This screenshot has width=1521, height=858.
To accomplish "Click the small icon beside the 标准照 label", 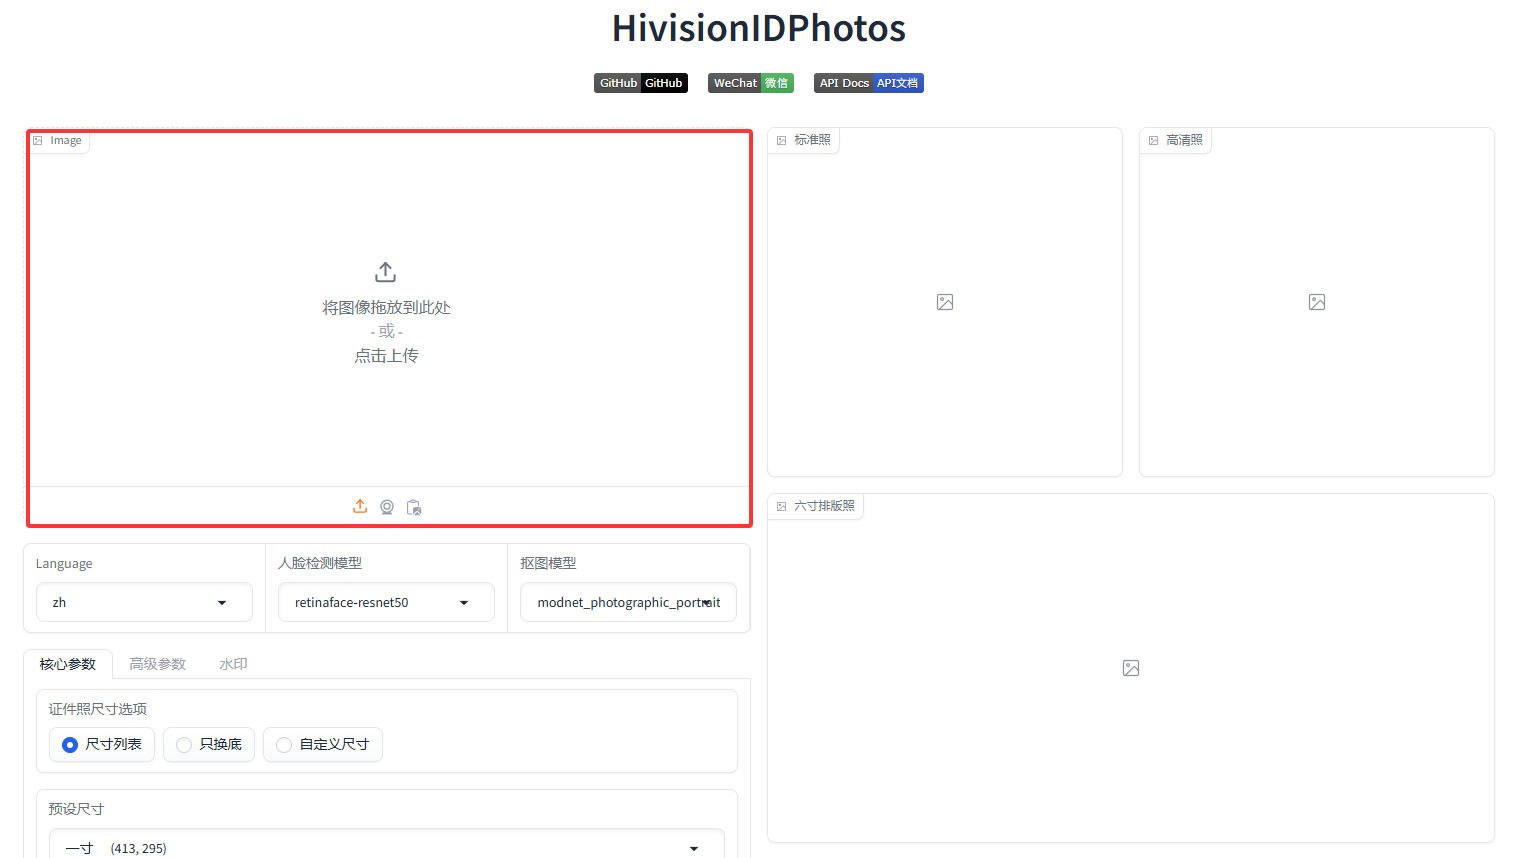I will (x=782, y=141).
